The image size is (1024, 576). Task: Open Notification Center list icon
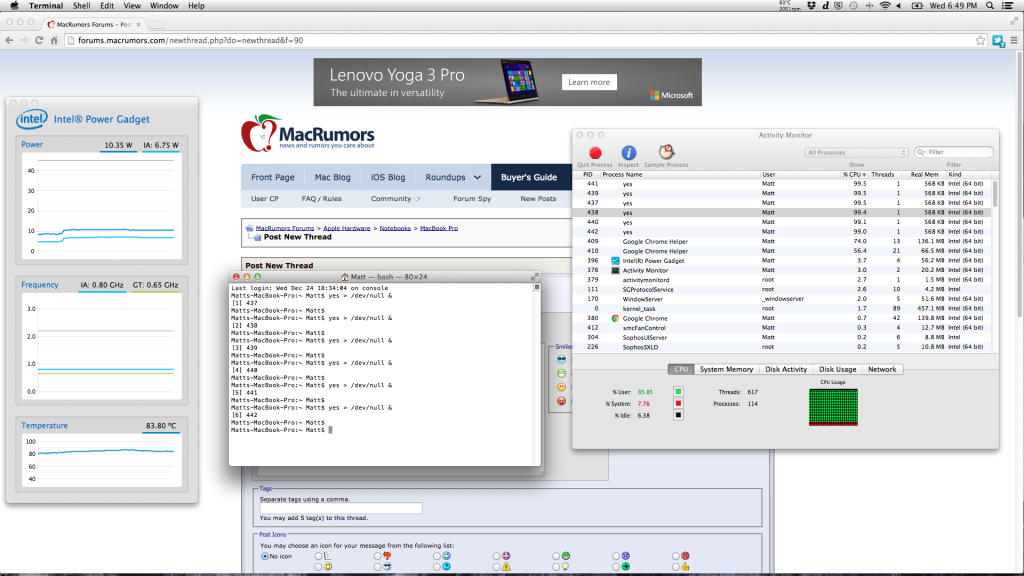[x=1008, y=6]
